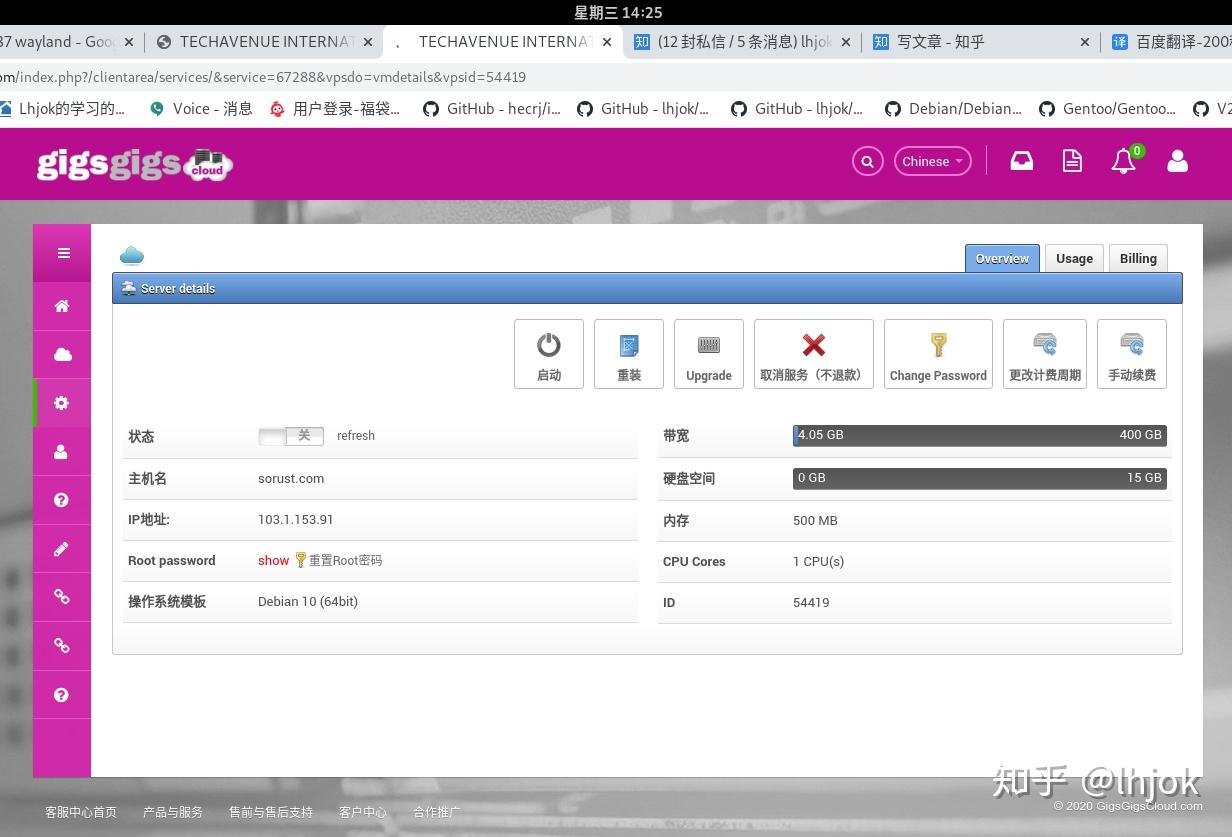This screenshot has width=1232, height=837.
Task: Open the sidebar hamburger menu
Action: (x=62, y=253)
